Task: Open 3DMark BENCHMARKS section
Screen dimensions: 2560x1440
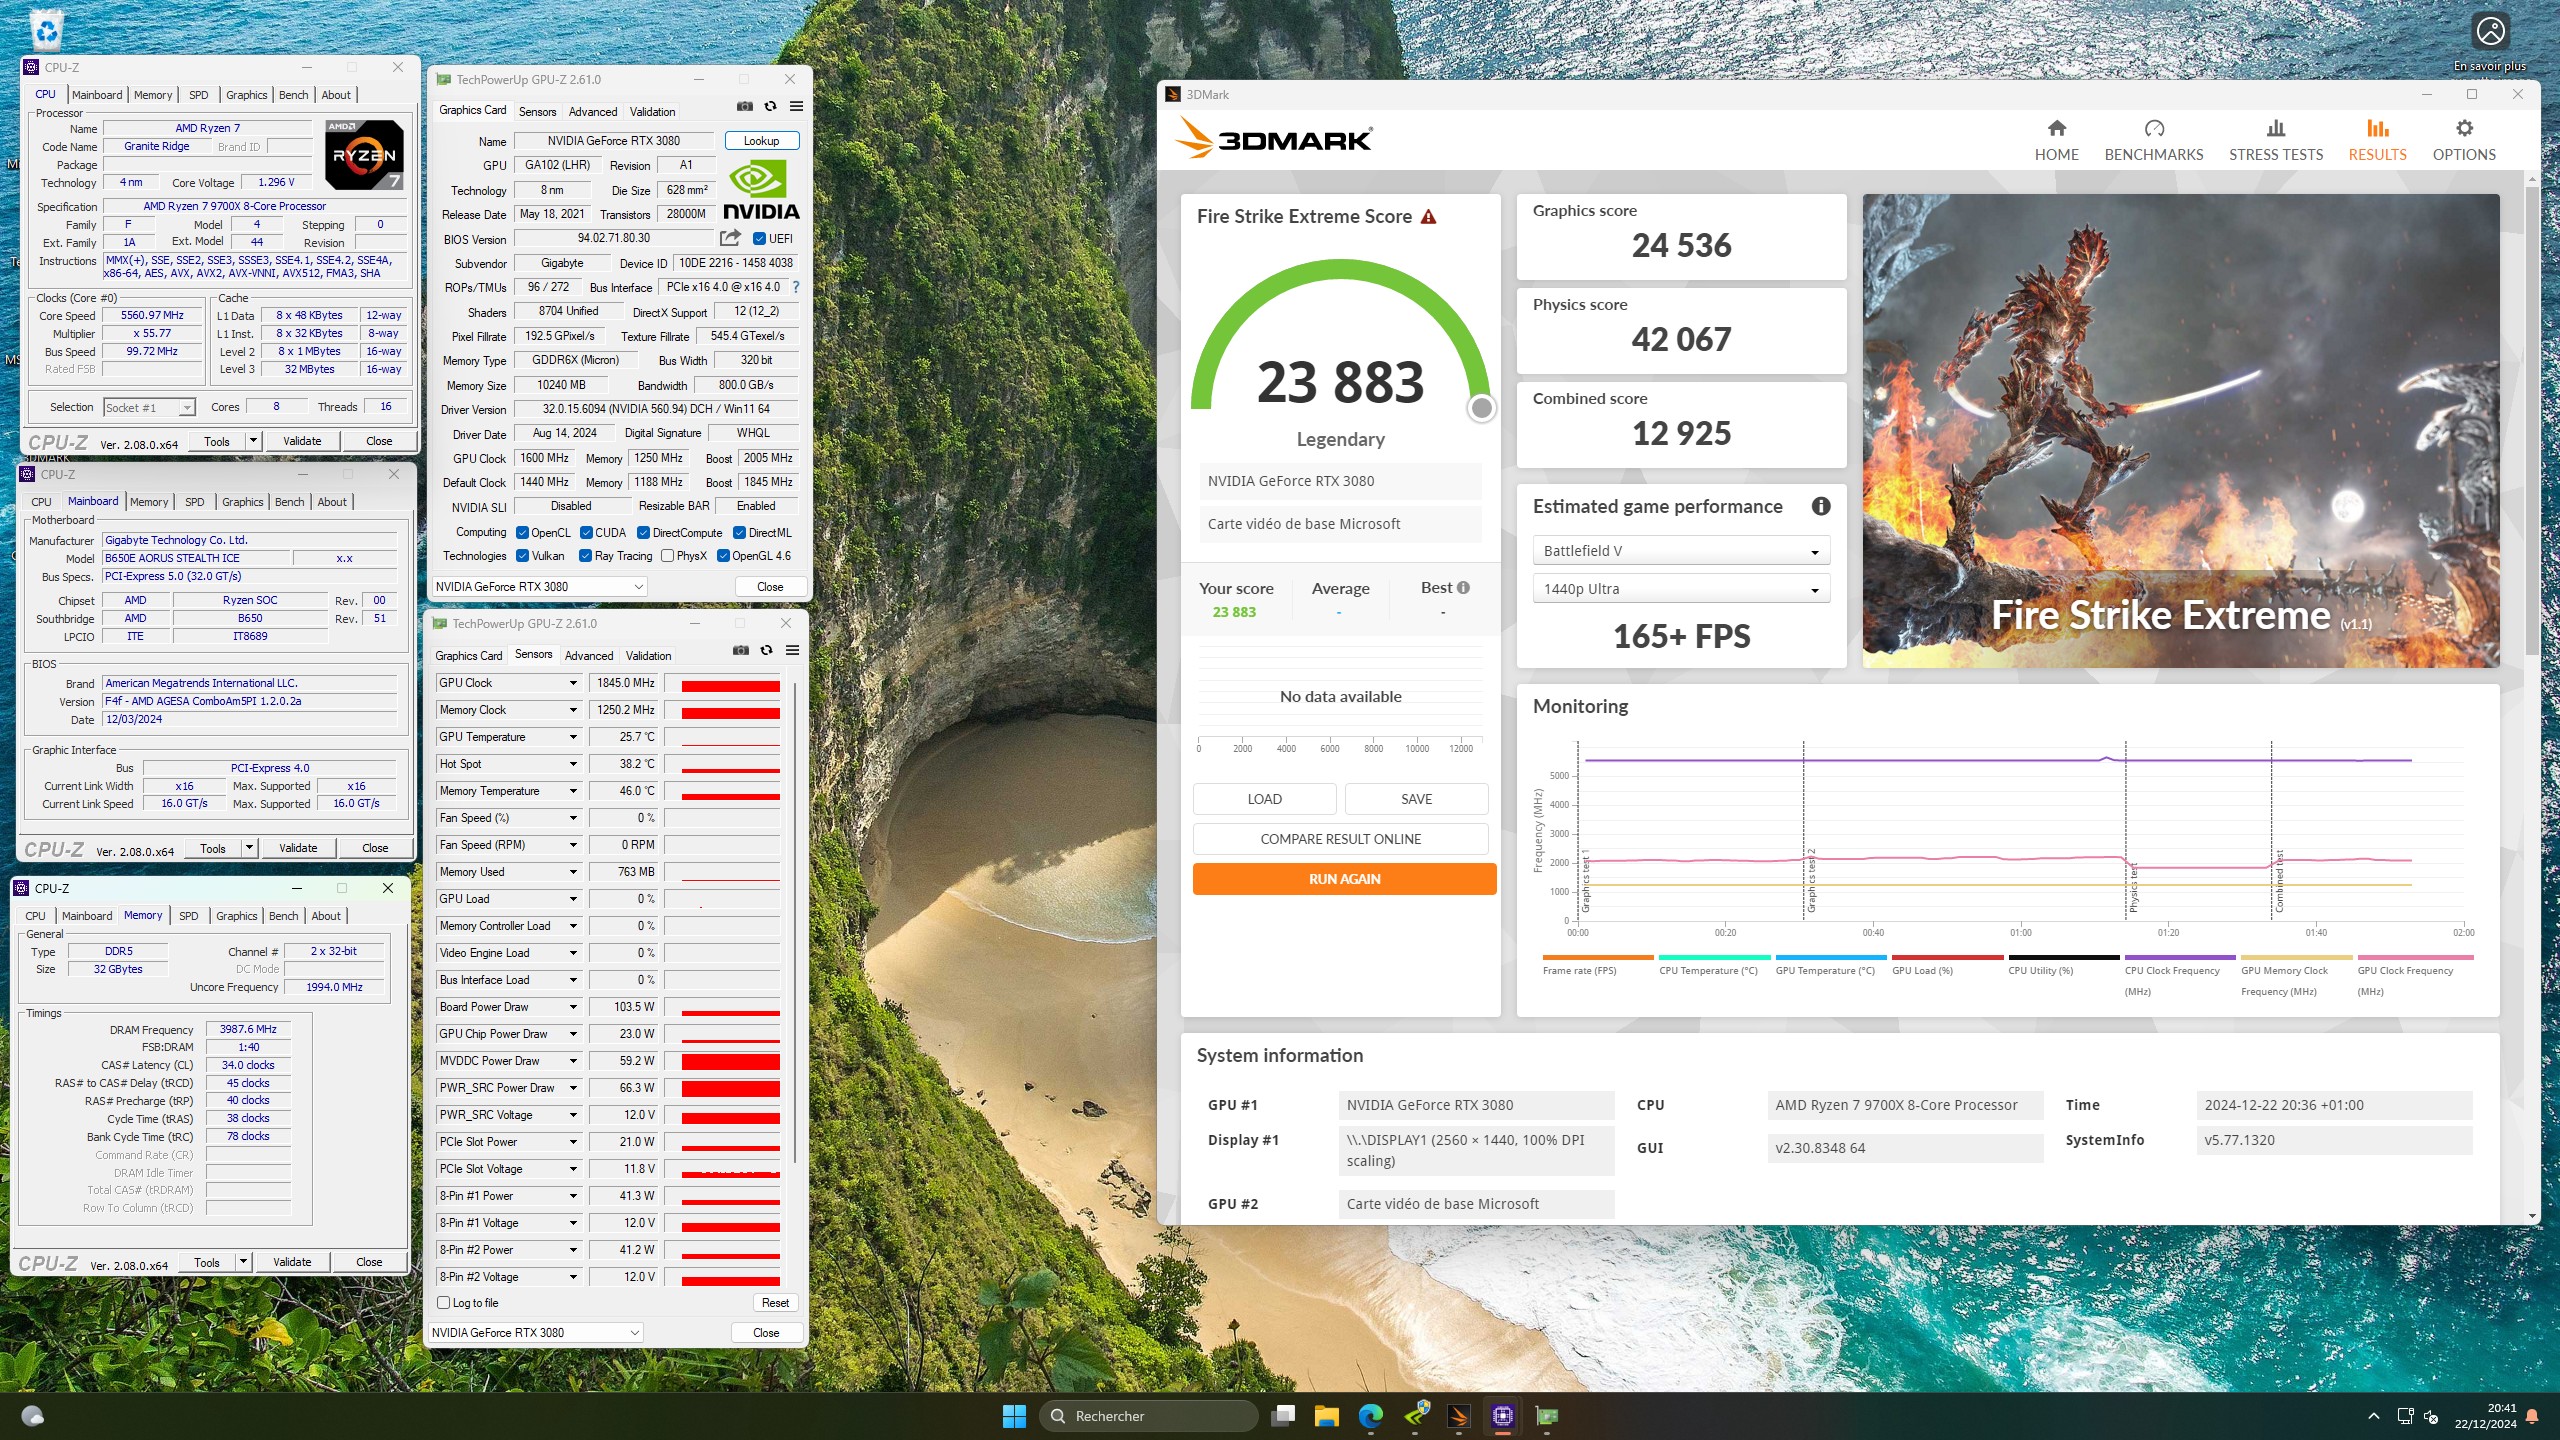Action: (x=2153, y=140)
